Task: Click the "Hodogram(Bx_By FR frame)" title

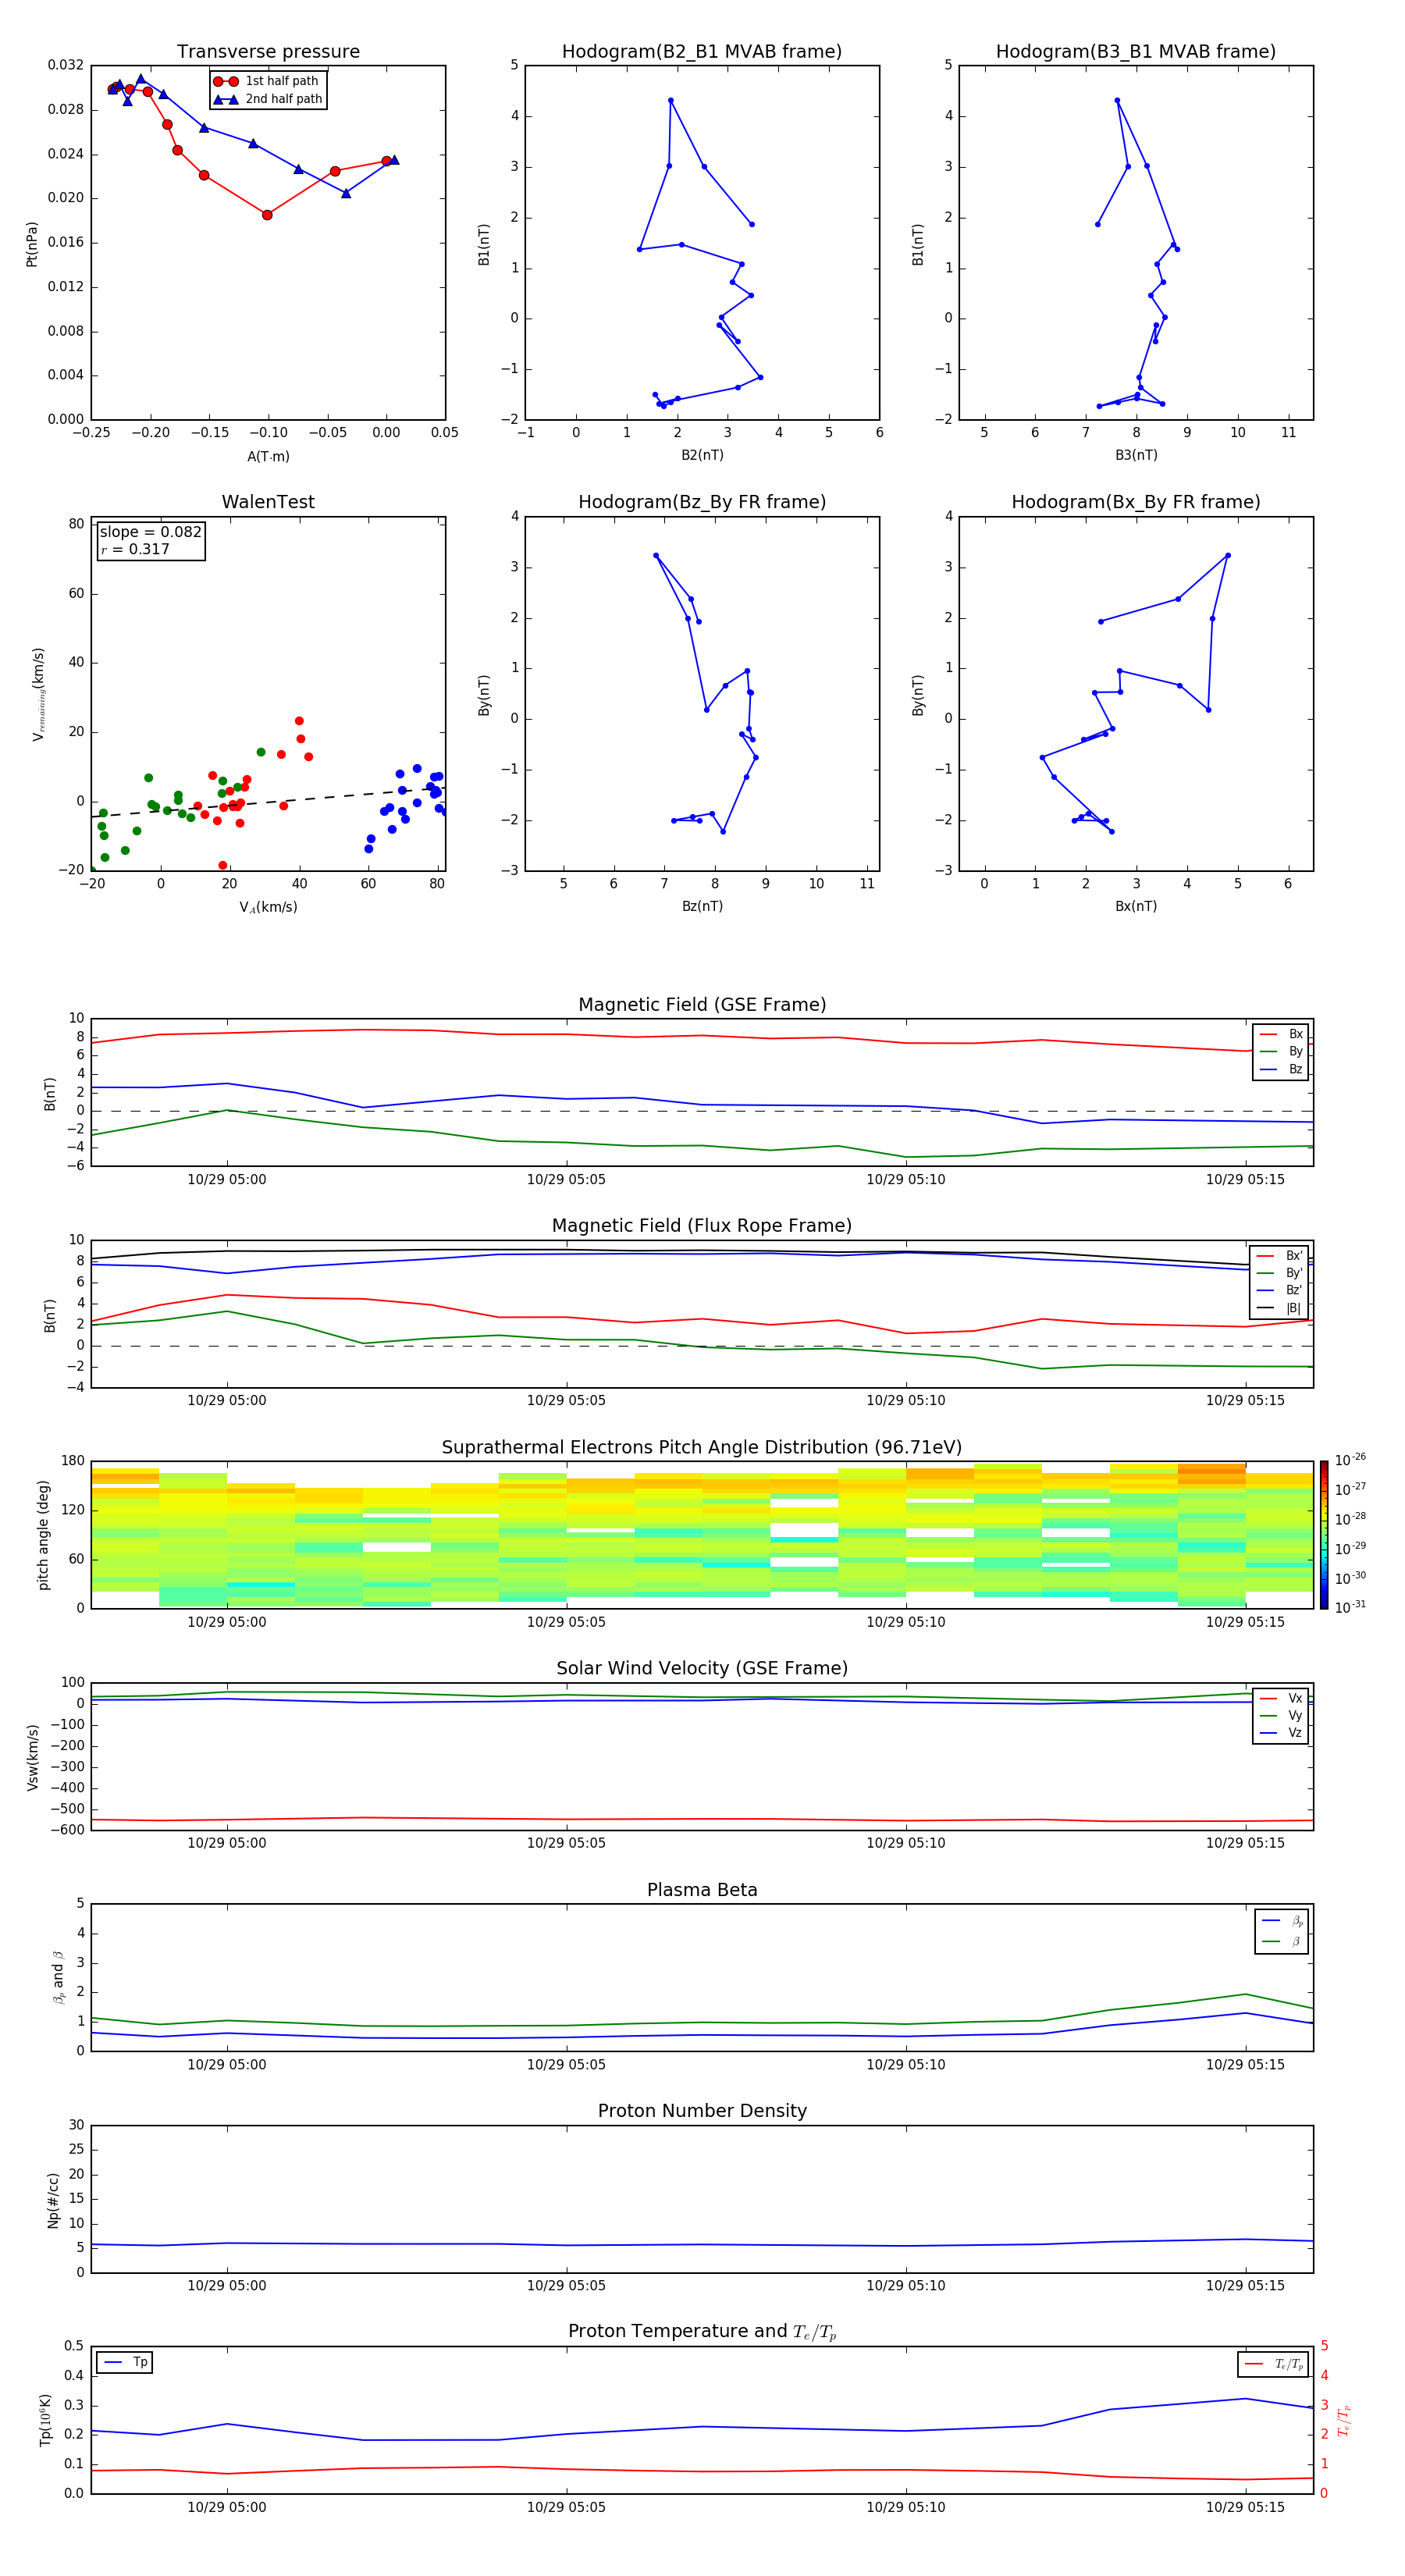Action: coord(1136,502)
